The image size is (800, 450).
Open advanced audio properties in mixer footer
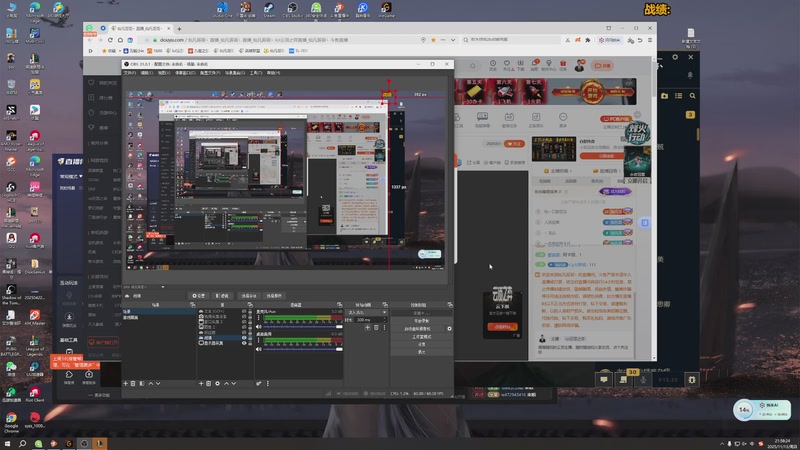(259, 383)
